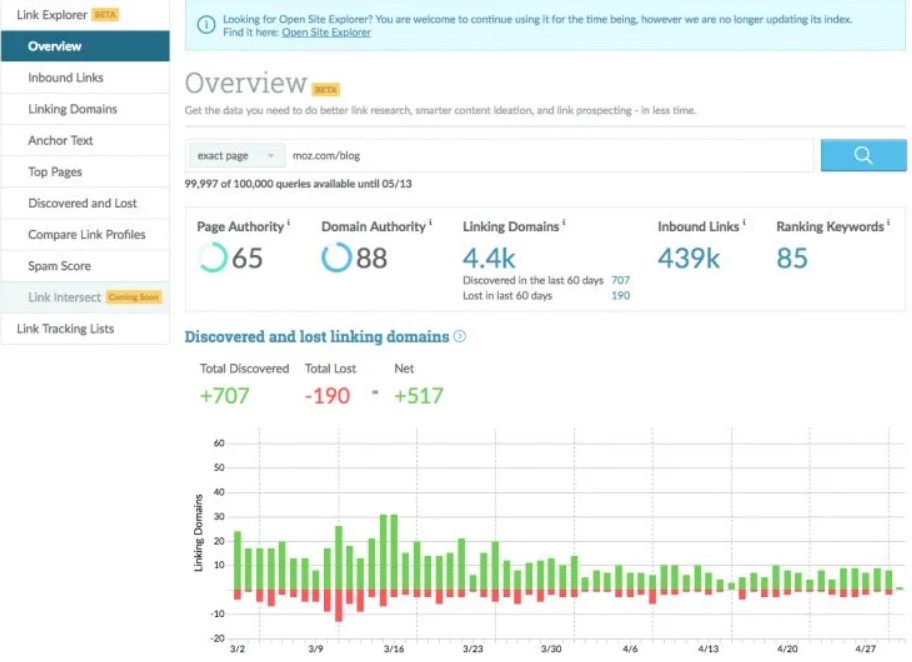Open info tooltip next to Linking Domains
The image size is (912, 662).
(x=564, y=222)
